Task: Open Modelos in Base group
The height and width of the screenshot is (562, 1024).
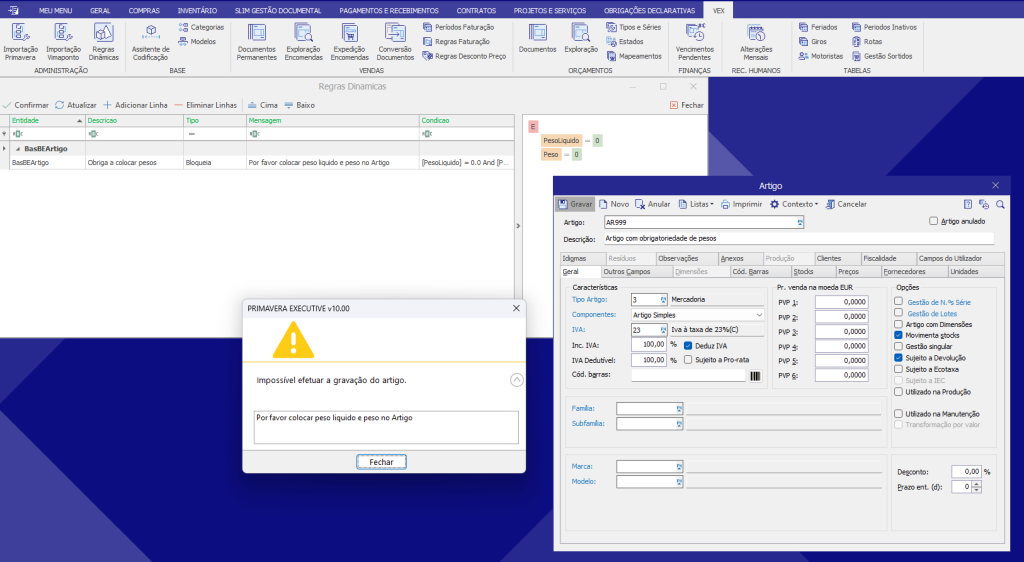Action: click(x=197, y=41)
